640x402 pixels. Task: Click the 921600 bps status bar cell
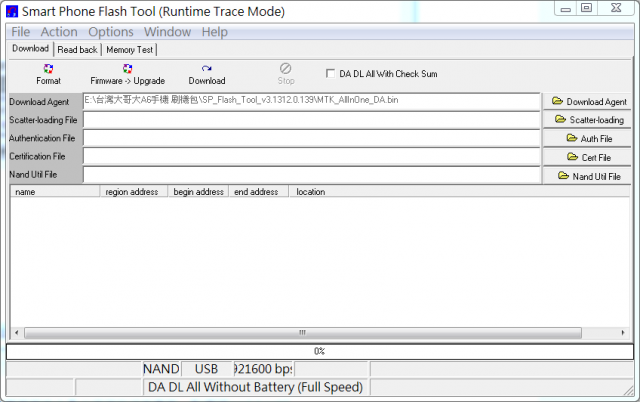click(x=263, y=369)
